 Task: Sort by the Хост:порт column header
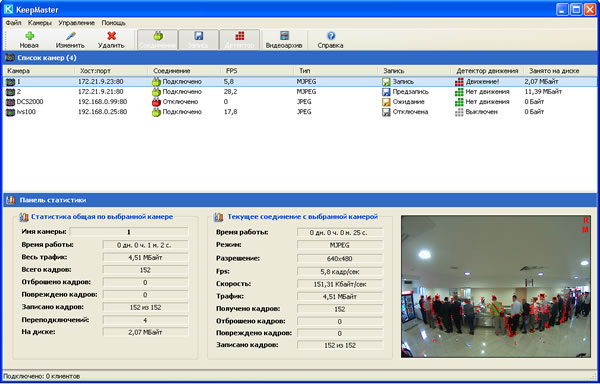point(111,71)
